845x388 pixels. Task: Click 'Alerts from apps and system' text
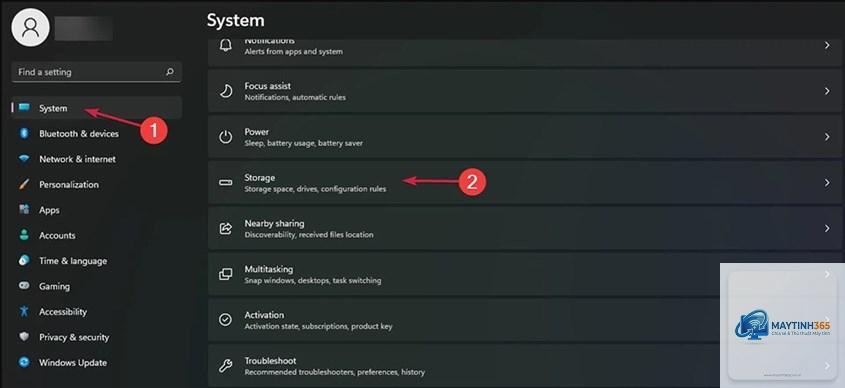[x=293, y=52]
